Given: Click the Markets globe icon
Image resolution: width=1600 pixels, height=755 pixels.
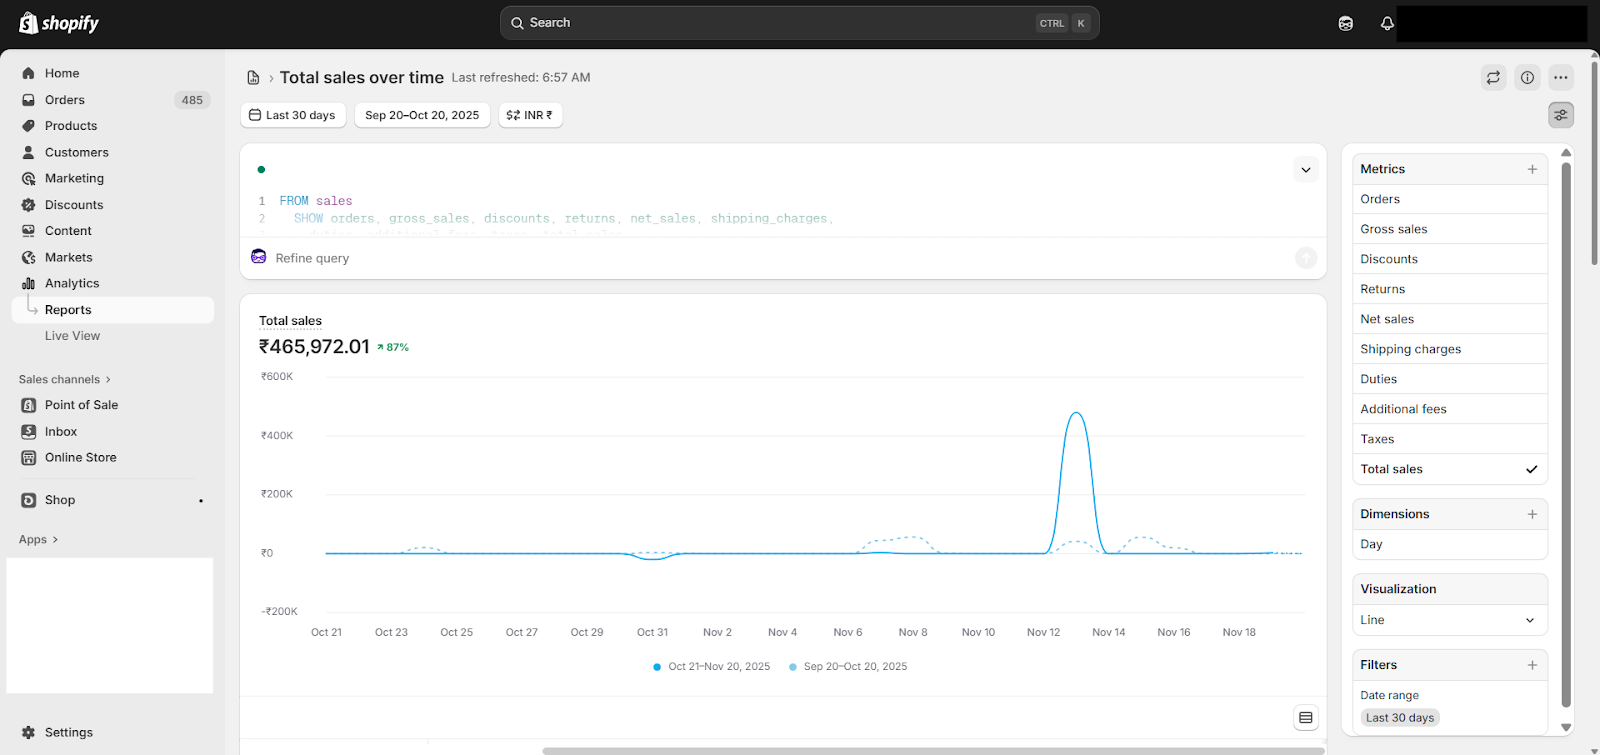Looking at the screenshot, I should 28,257.
